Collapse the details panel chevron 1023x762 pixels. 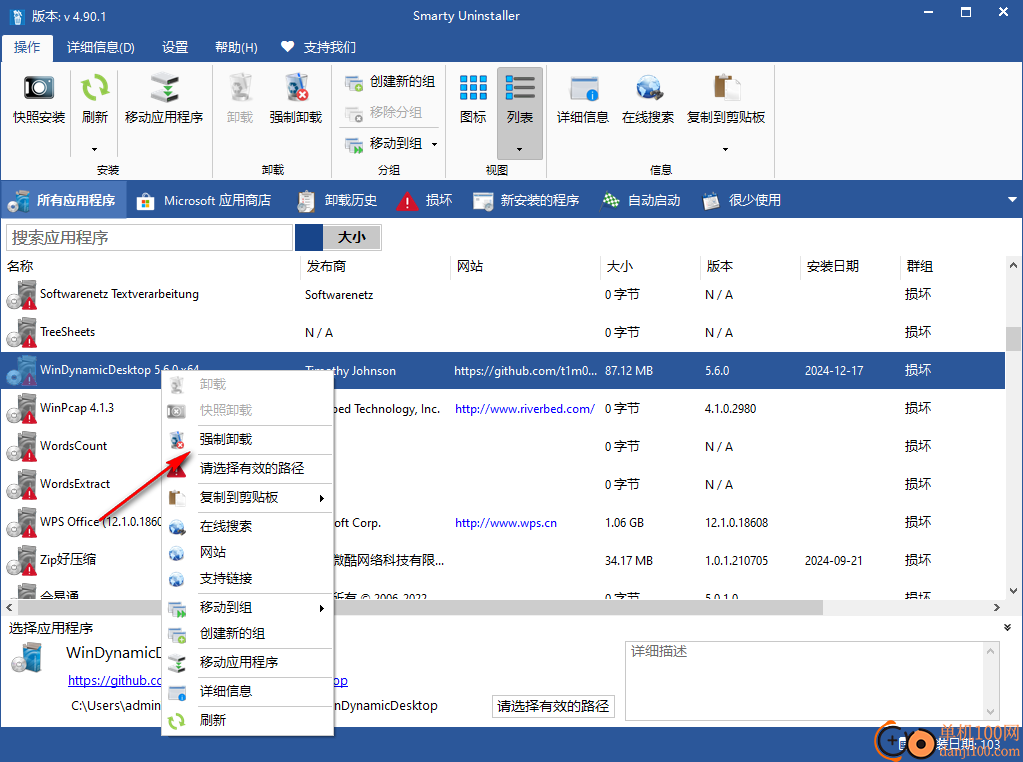[x=1007, y=628]
